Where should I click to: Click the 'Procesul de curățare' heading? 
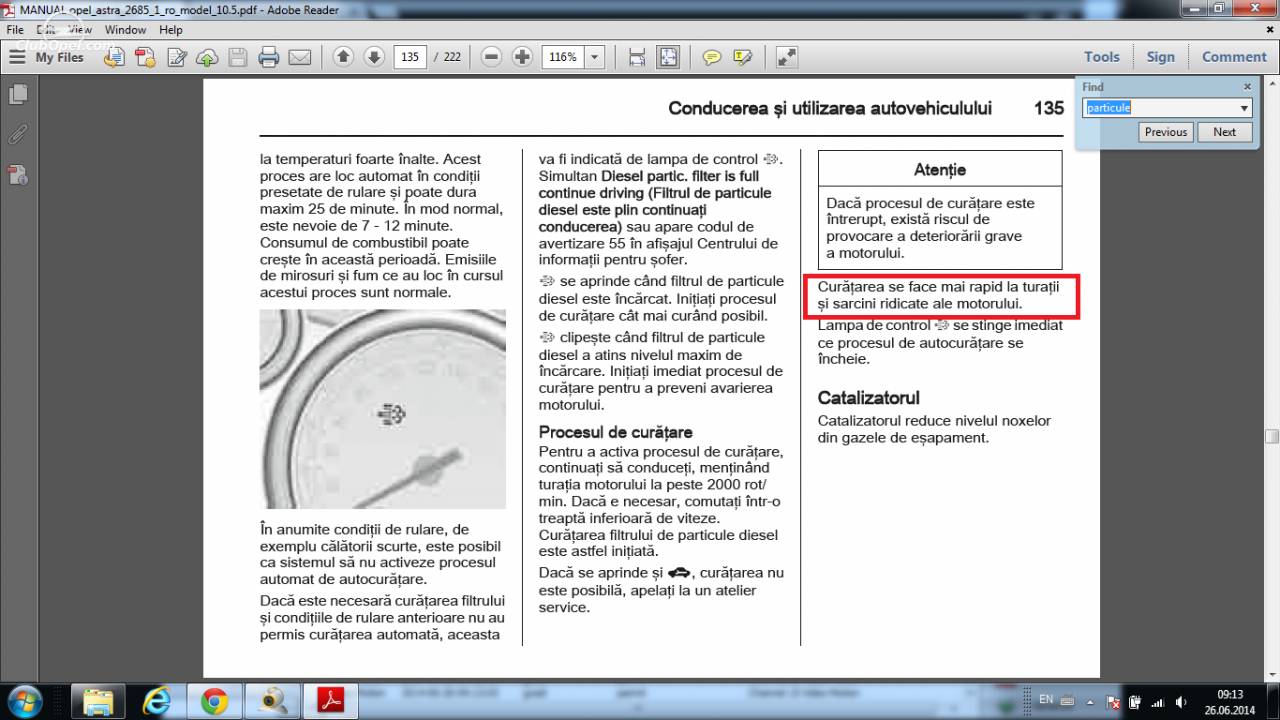tap(616, 432)
